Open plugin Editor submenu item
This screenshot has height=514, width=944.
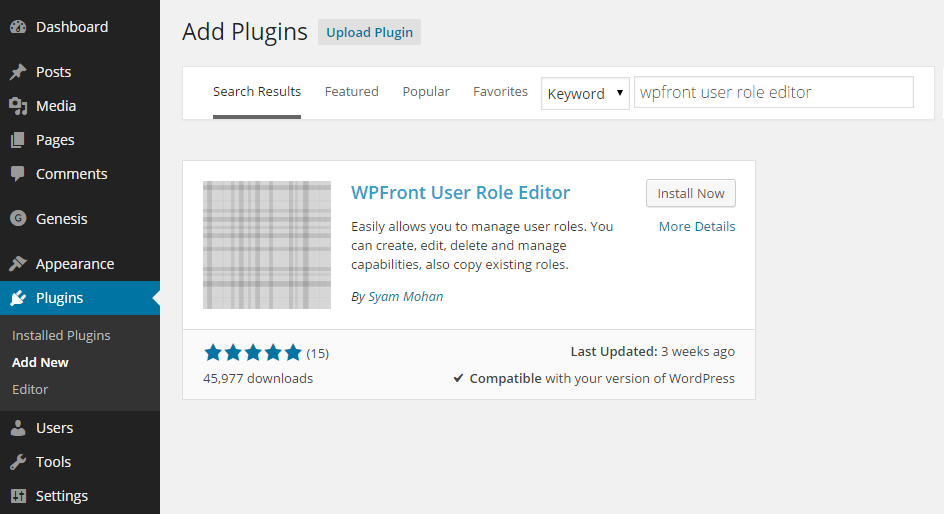point(30,389)
